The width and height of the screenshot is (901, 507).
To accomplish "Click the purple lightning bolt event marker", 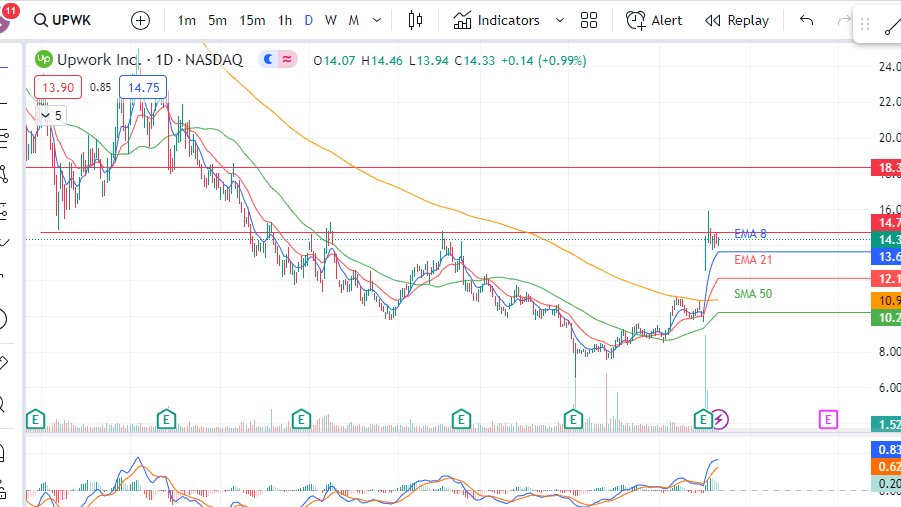I will pos(720,420).
